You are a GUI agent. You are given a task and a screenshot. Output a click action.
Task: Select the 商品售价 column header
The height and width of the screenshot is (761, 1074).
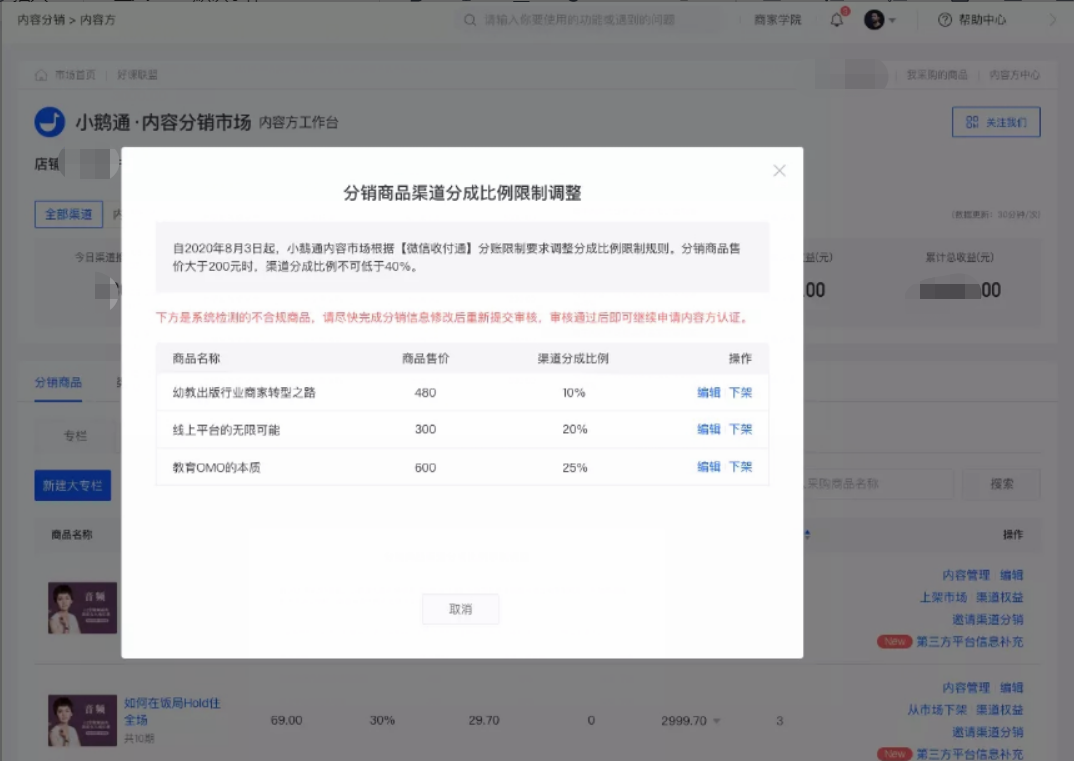[x=425, y=358]
